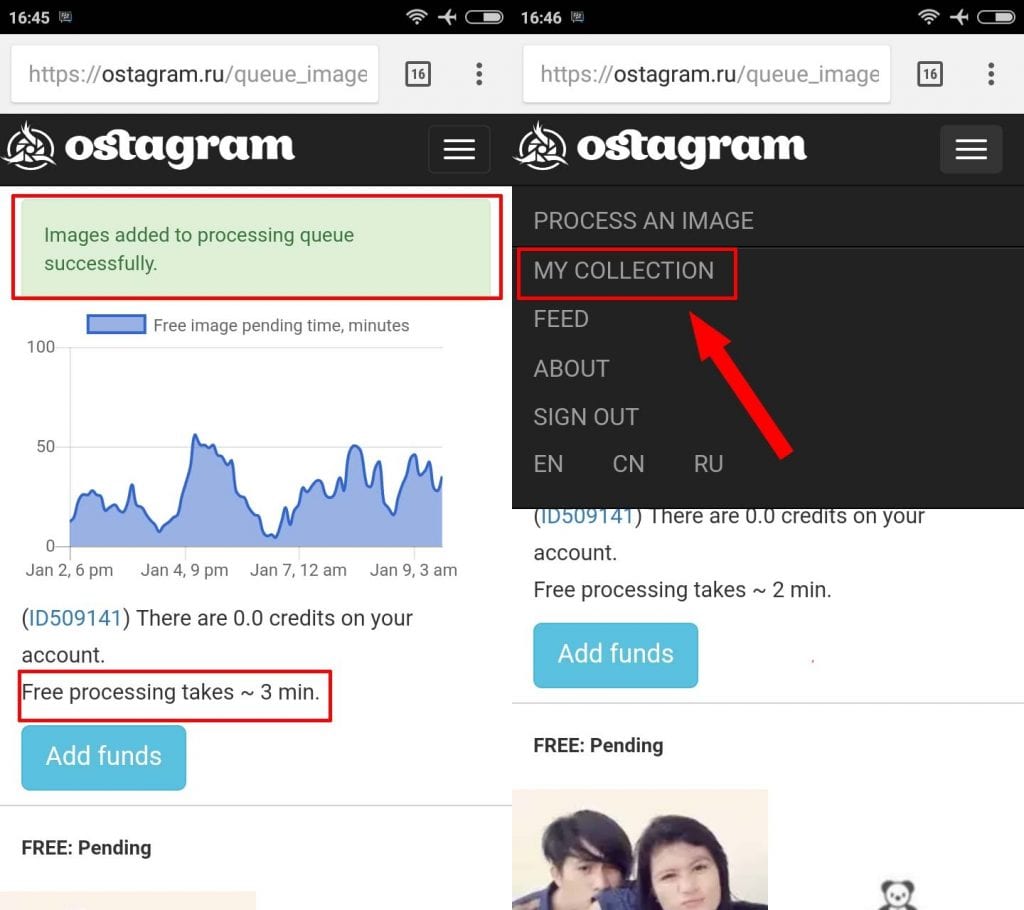This screenshot has height=910, width=1024.
Task: Click chart axis label 'Jan 2, 6 pm'
Action: coord(69,570)
